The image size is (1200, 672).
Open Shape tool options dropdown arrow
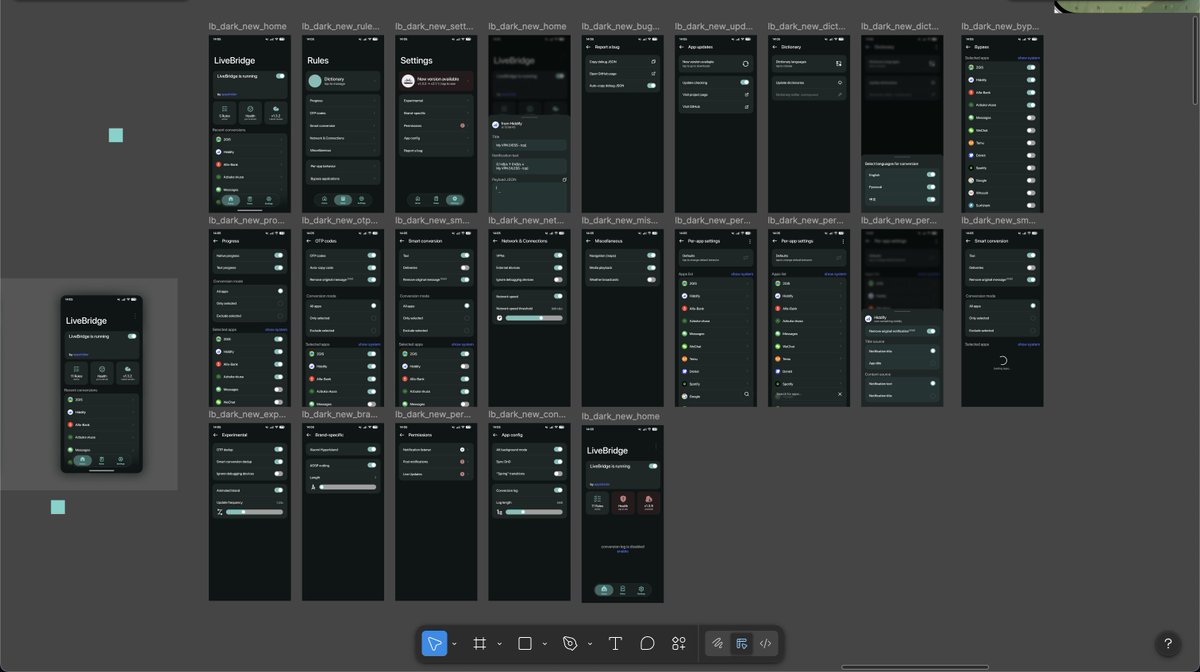(x=544, y=644)
